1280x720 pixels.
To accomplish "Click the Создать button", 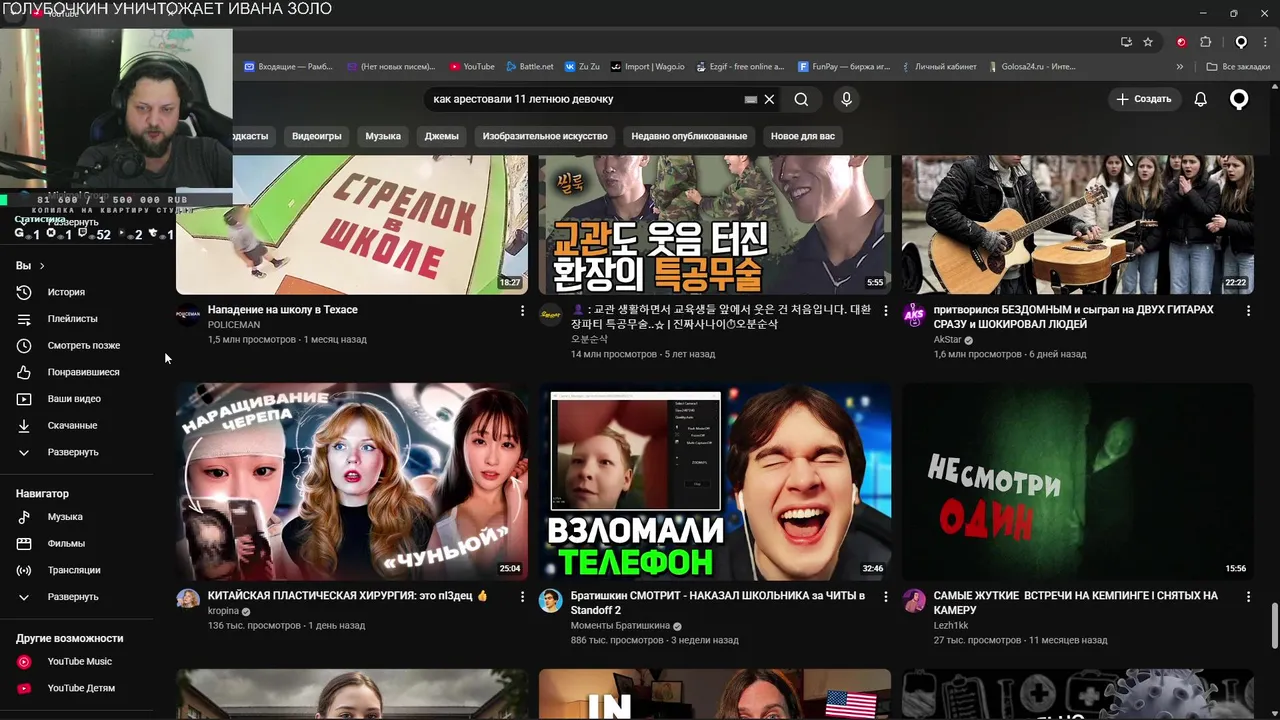I will [1144, 99].
